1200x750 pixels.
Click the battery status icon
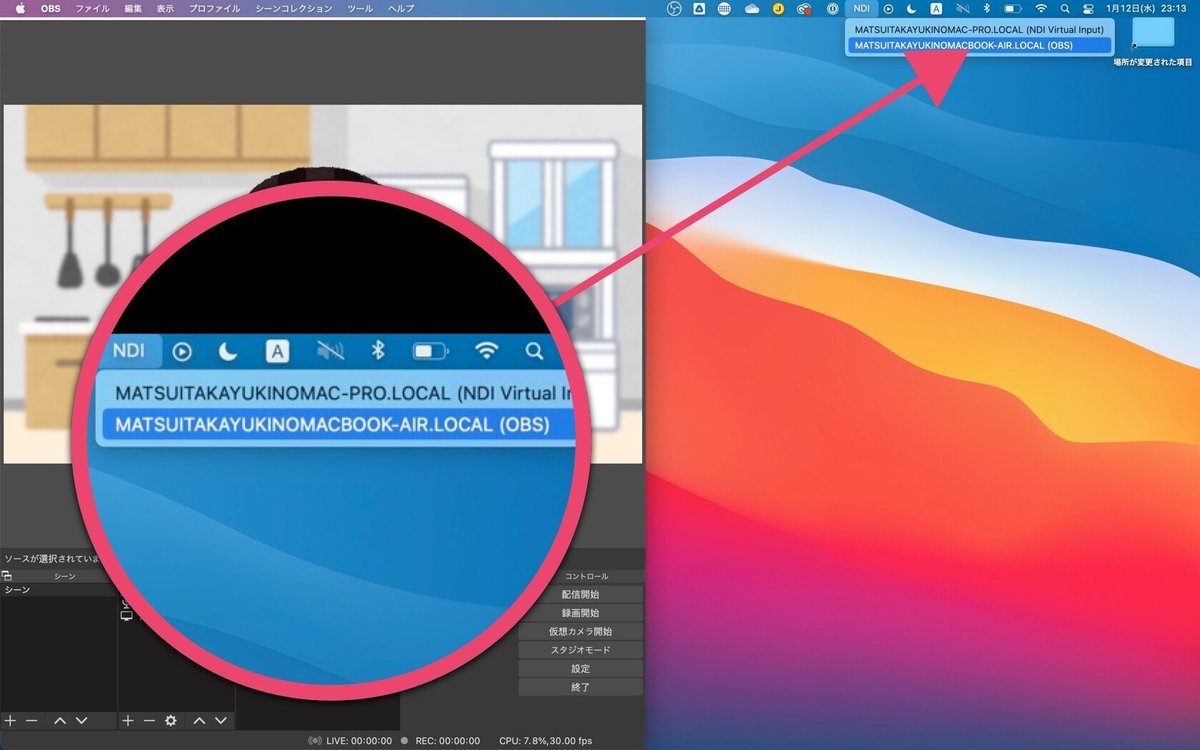(x=1012, y=8)
